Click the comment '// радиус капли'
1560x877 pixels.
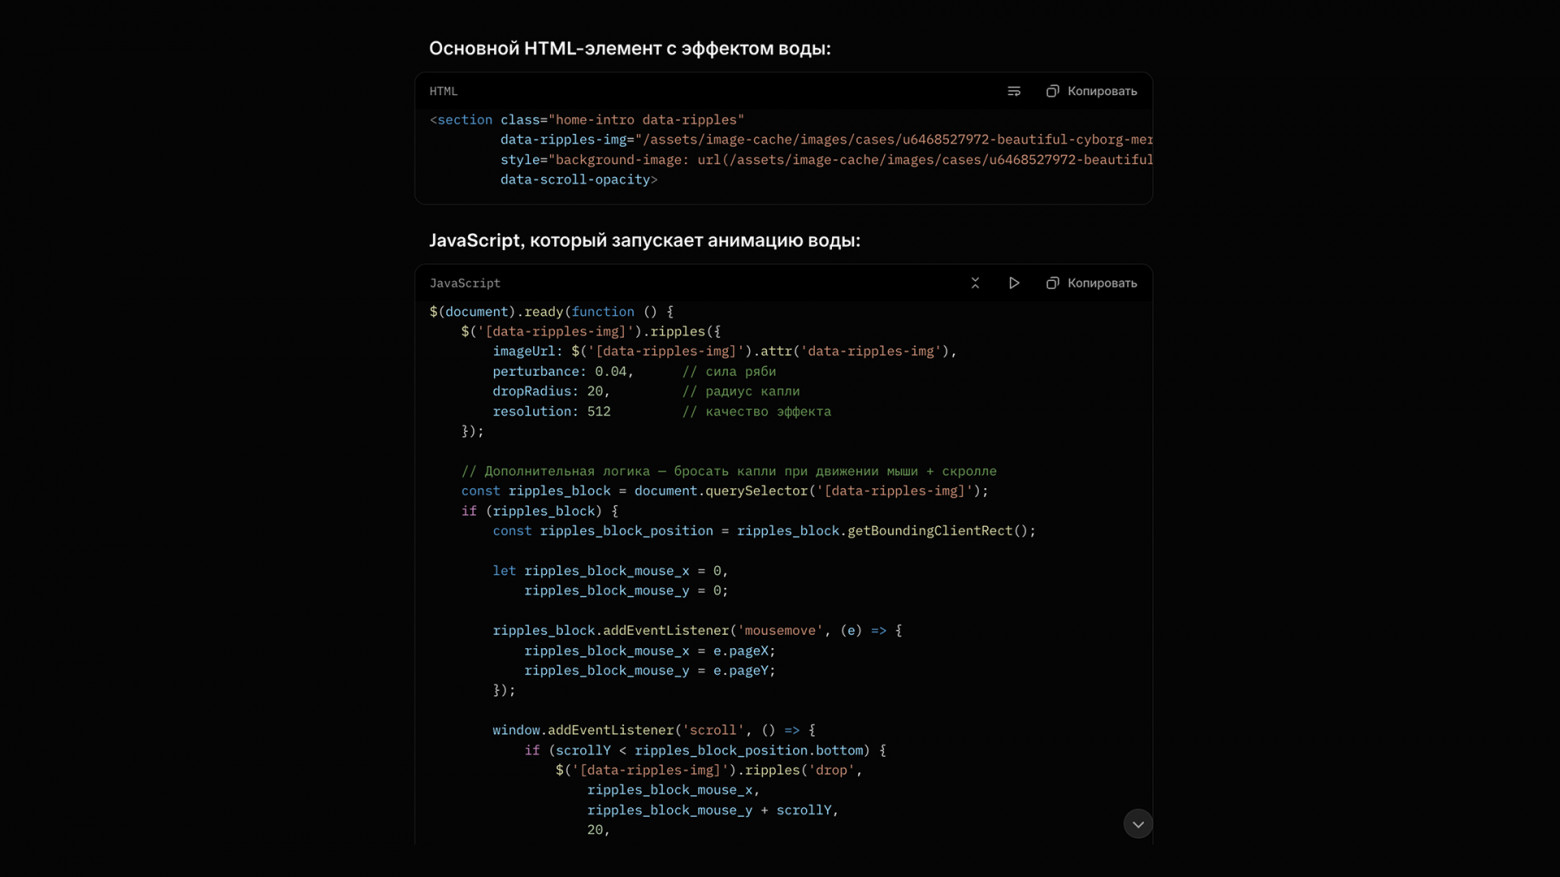[x=741, y=392]
